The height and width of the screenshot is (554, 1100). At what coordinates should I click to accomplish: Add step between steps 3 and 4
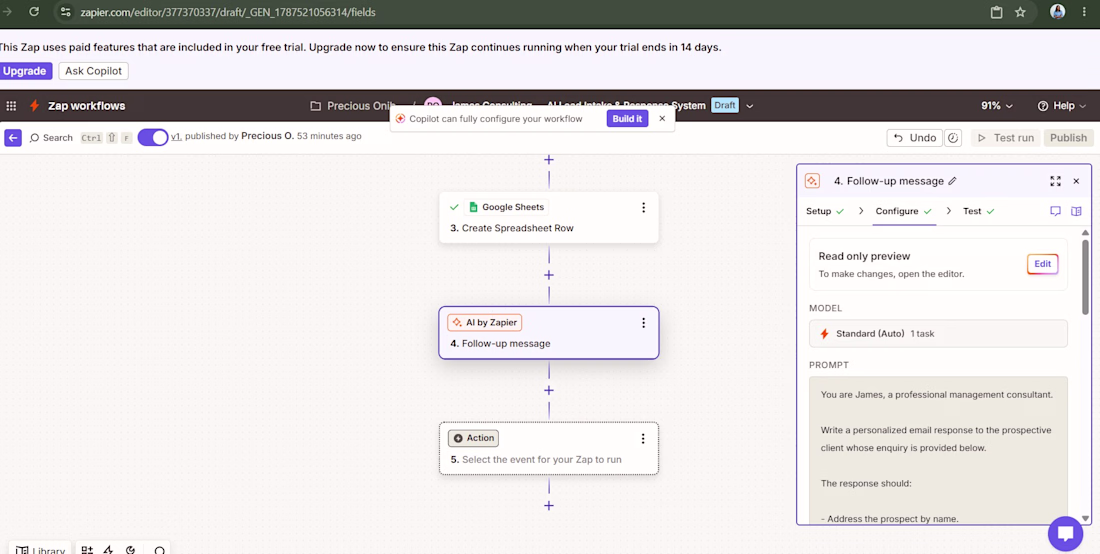tap(549, 275)
